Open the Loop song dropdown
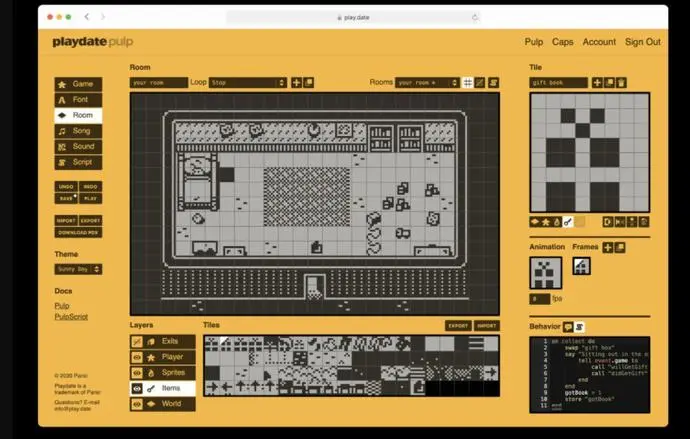The image size is (690, 439). pos(248,83)
